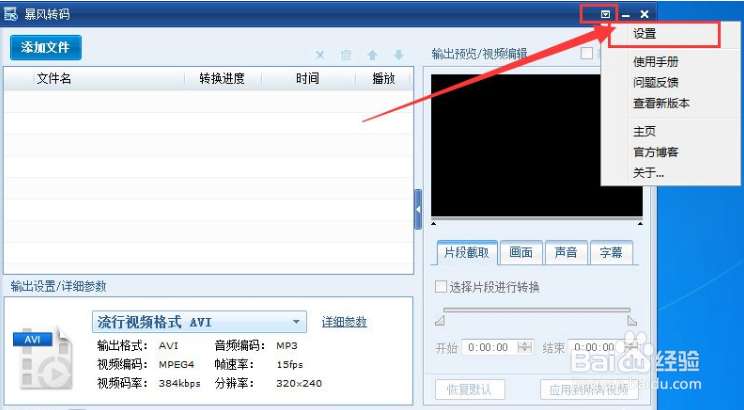Click the 播放 column header
The image size is (744, 410).
384,79
